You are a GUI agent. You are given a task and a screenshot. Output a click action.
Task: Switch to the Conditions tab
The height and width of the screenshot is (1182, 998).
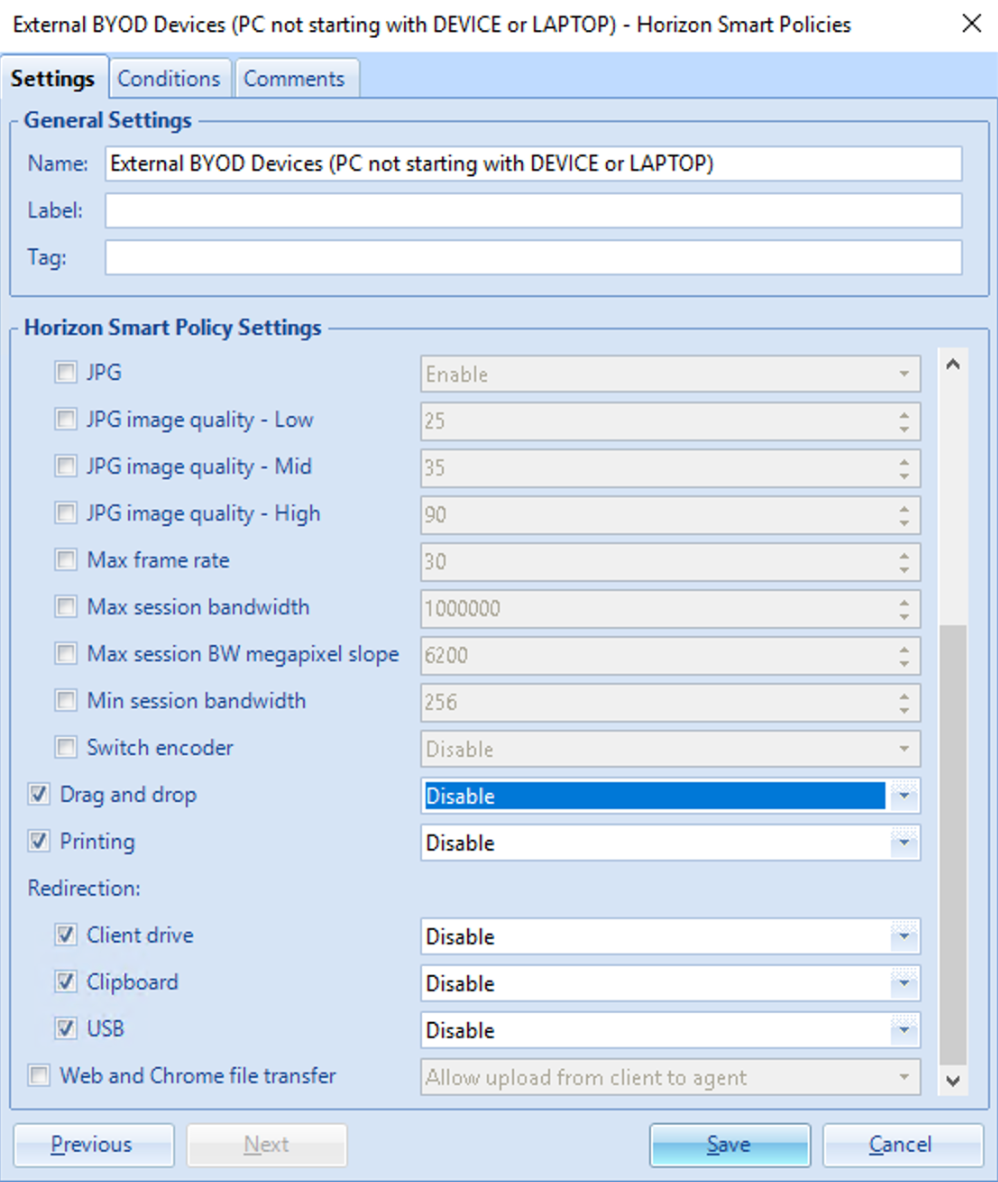(x=169, y=79)
